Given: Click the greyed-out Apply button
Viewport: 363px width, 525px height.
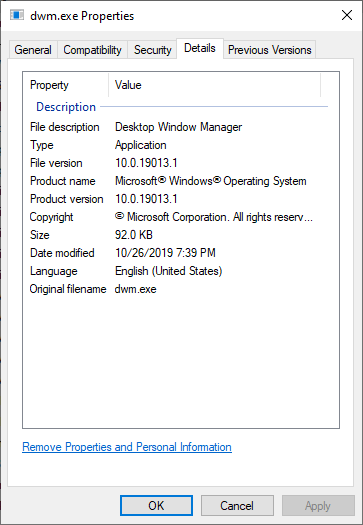Looking at the screenshot, I should pyautogui.click(x=318, y=506).
